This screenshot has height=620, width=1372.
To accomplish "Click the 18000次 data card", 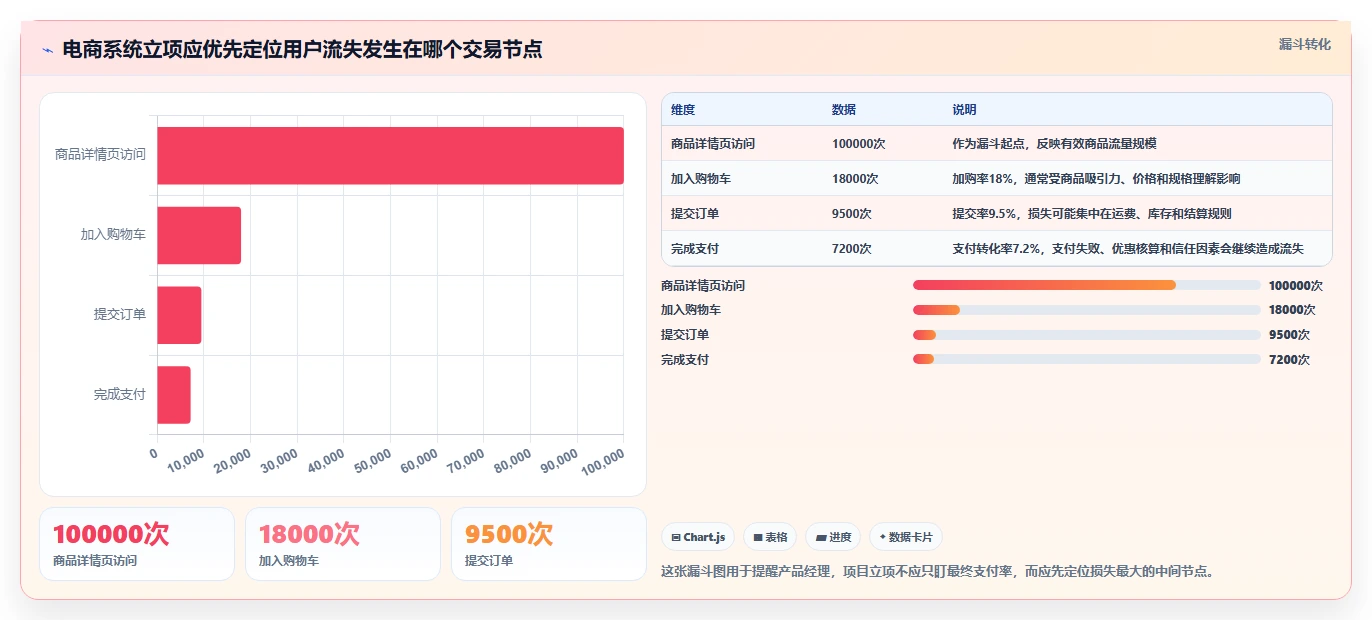I will 343,544.
